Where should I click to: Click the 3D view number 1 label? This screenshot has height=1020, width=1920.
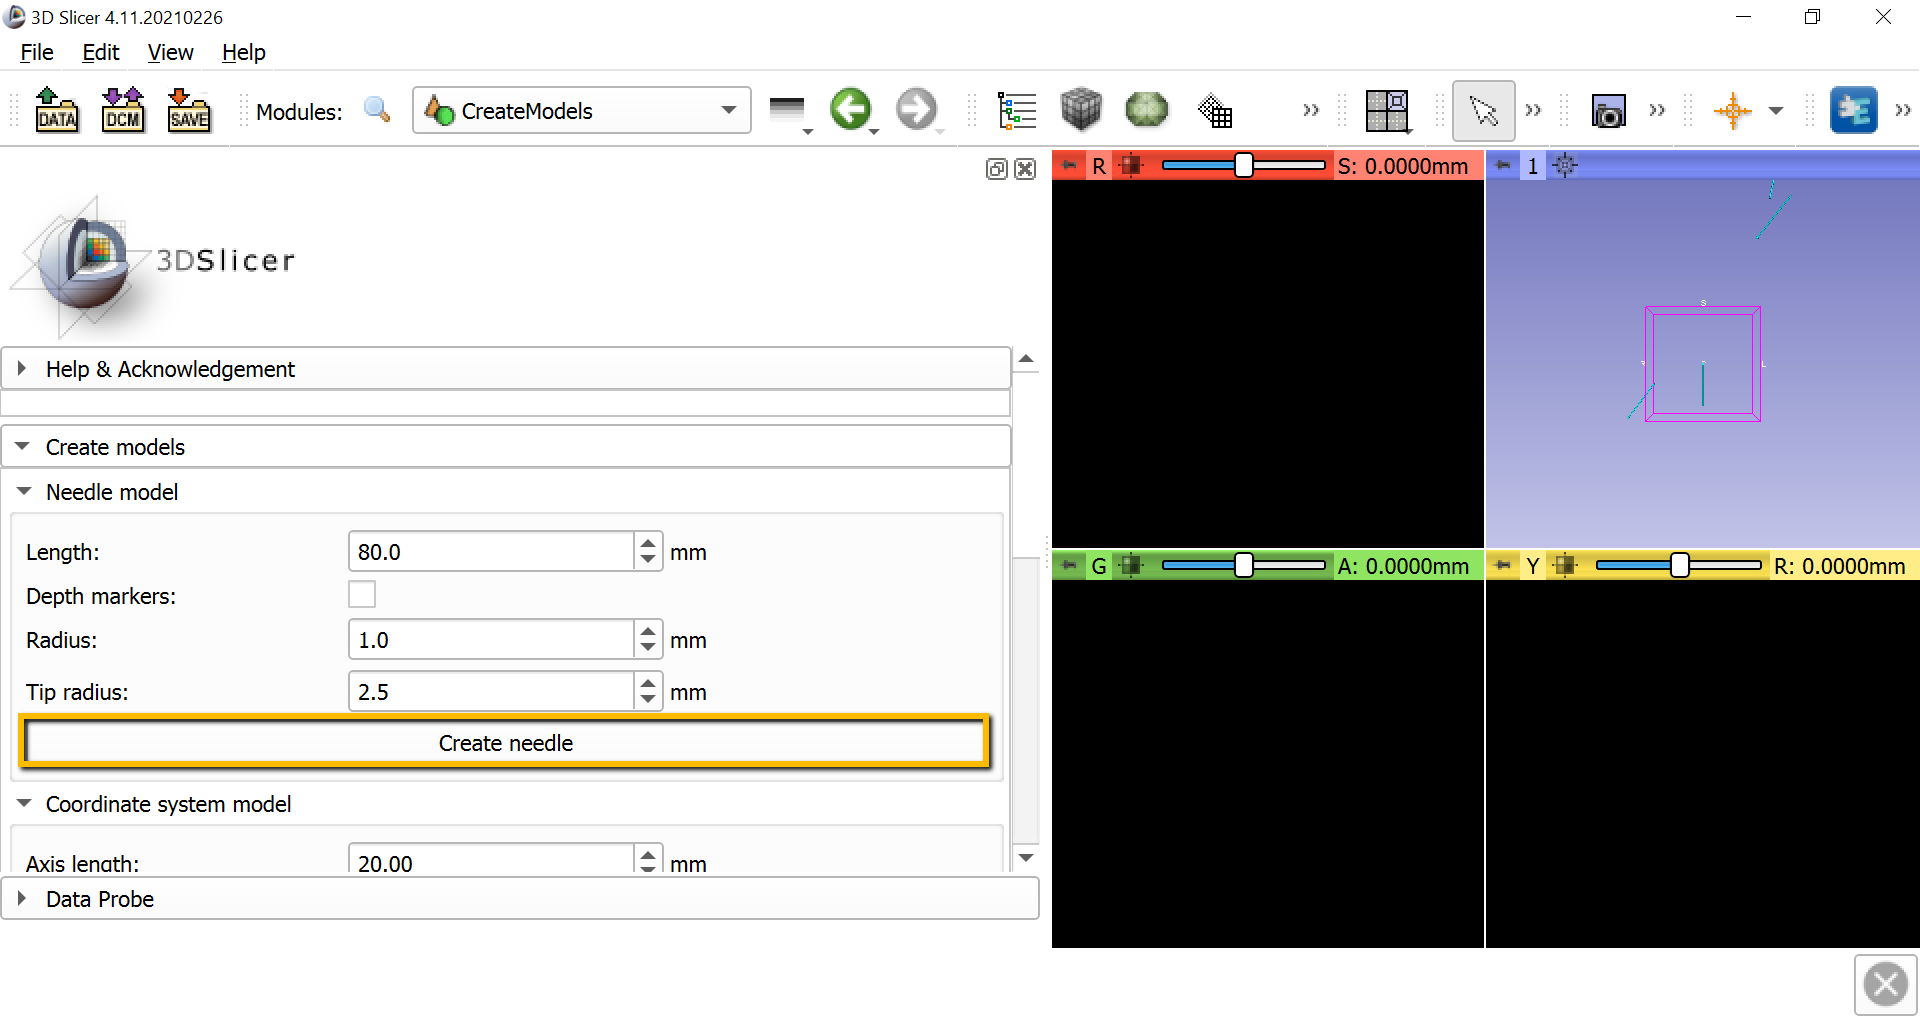pos(1532,166)
